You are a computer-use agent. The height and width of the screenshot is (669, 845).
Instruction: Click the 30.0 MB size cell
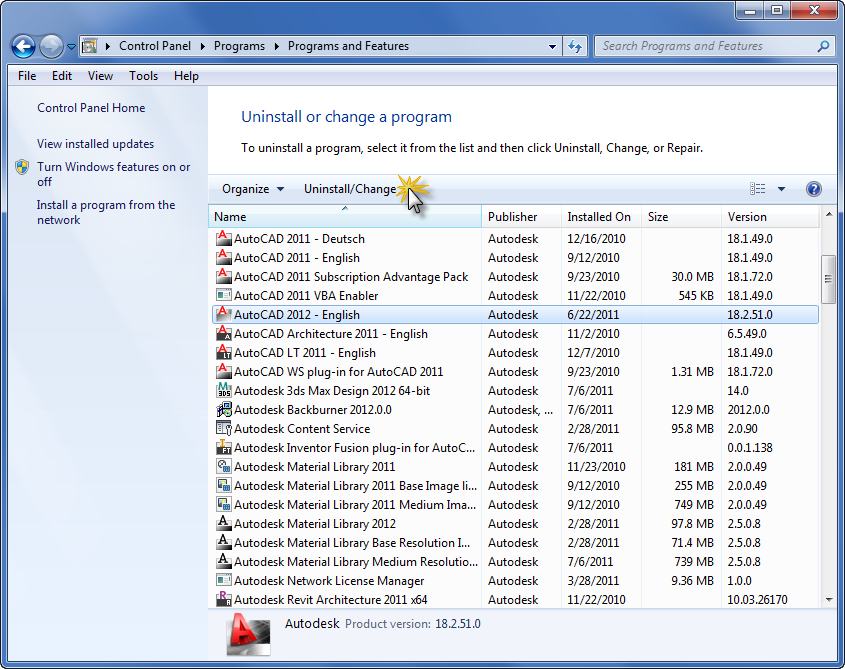[692, 277]
